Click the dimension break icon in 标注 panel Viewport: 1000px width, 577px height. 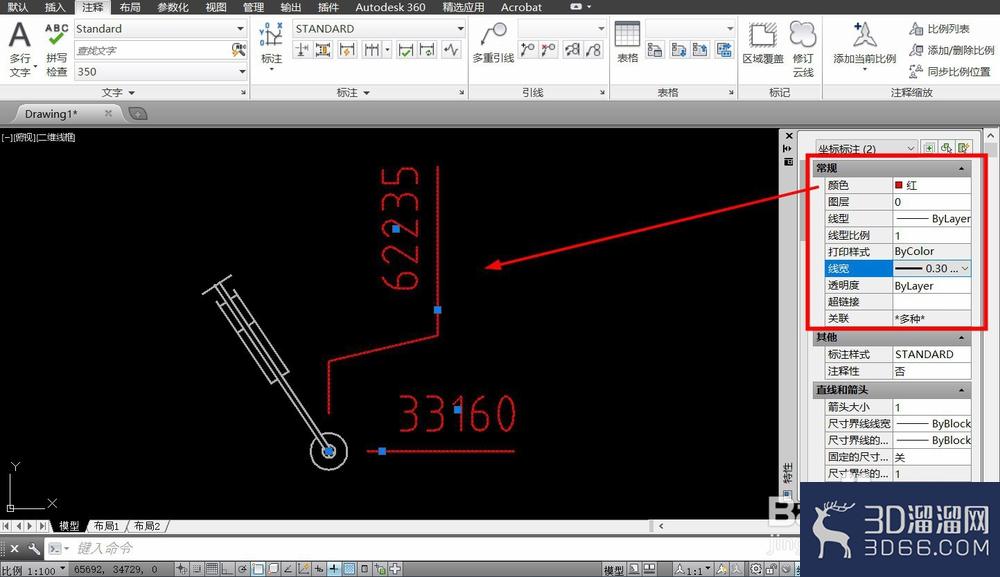point(302,50)
